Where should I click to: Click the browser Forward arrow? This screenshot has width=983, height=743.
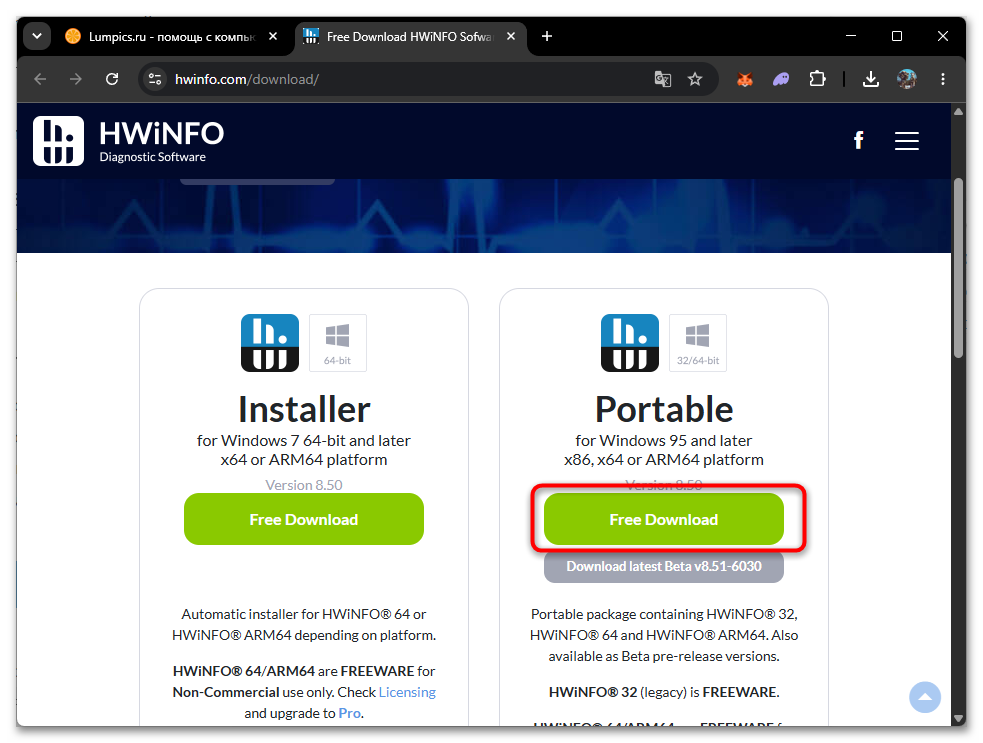click(76, 79)
